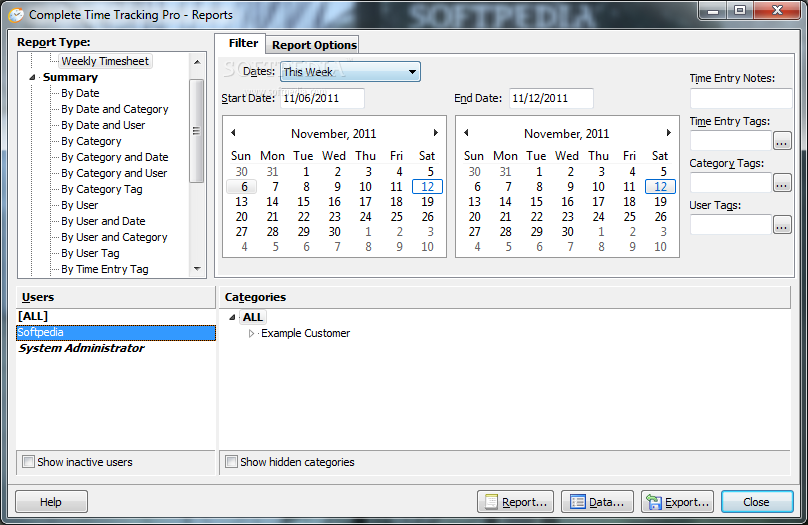Select the By Date report type
Screen dimensions: 808x525
(x=80, y=93)
